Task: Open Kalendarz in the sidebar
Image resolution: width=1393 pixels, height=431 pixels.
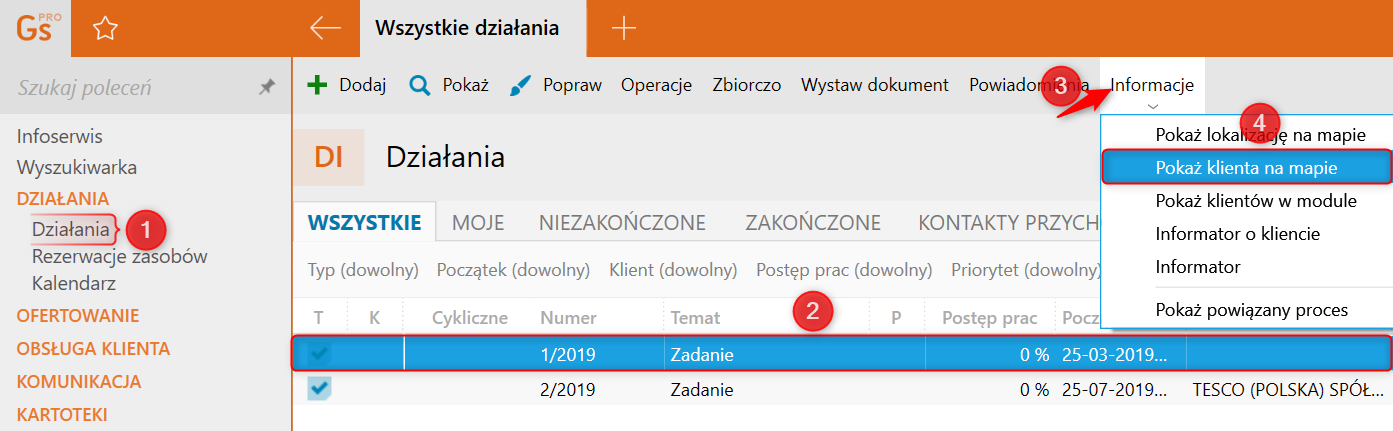Action: tap(72, 283)
